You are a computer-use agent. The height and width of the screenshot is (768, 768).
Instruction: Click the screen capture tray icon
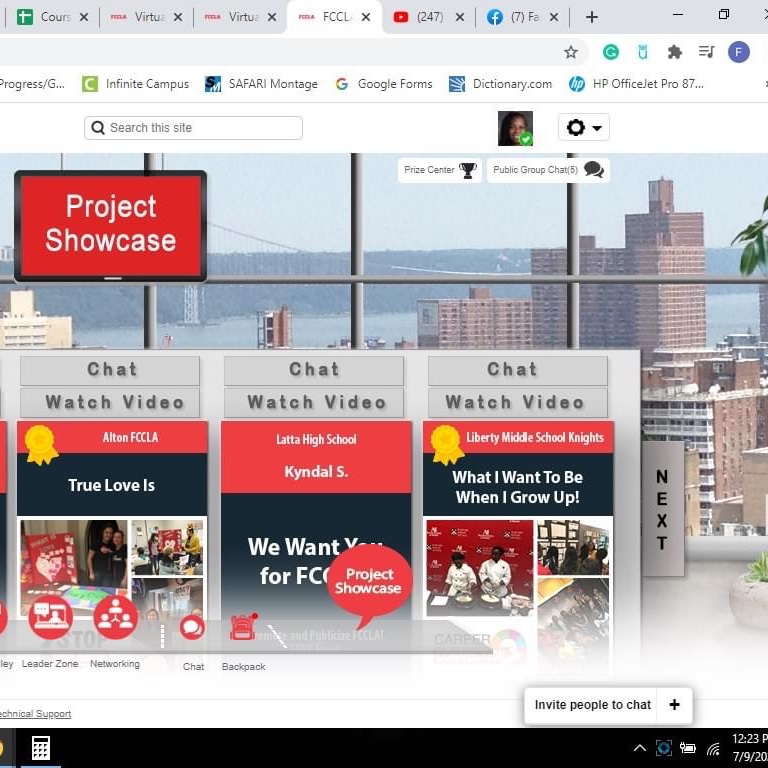click(x=664, y=748)
